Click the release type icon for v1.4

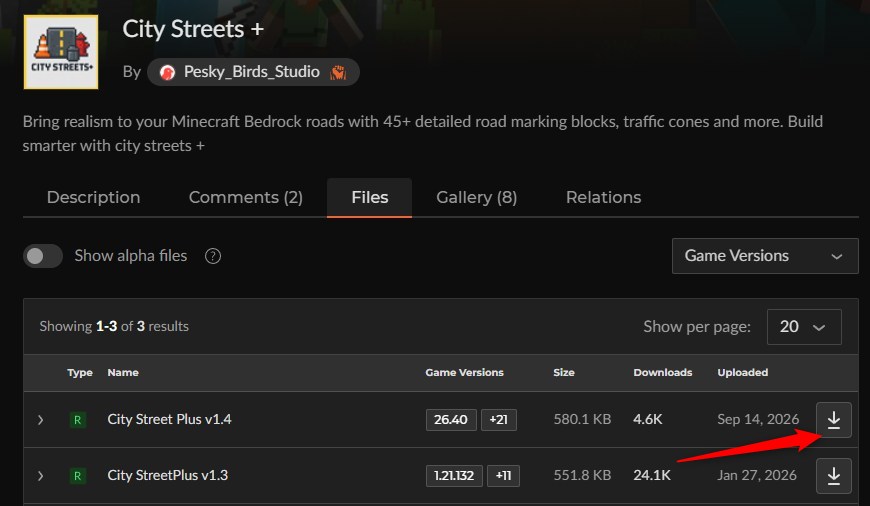pos(77,420)
